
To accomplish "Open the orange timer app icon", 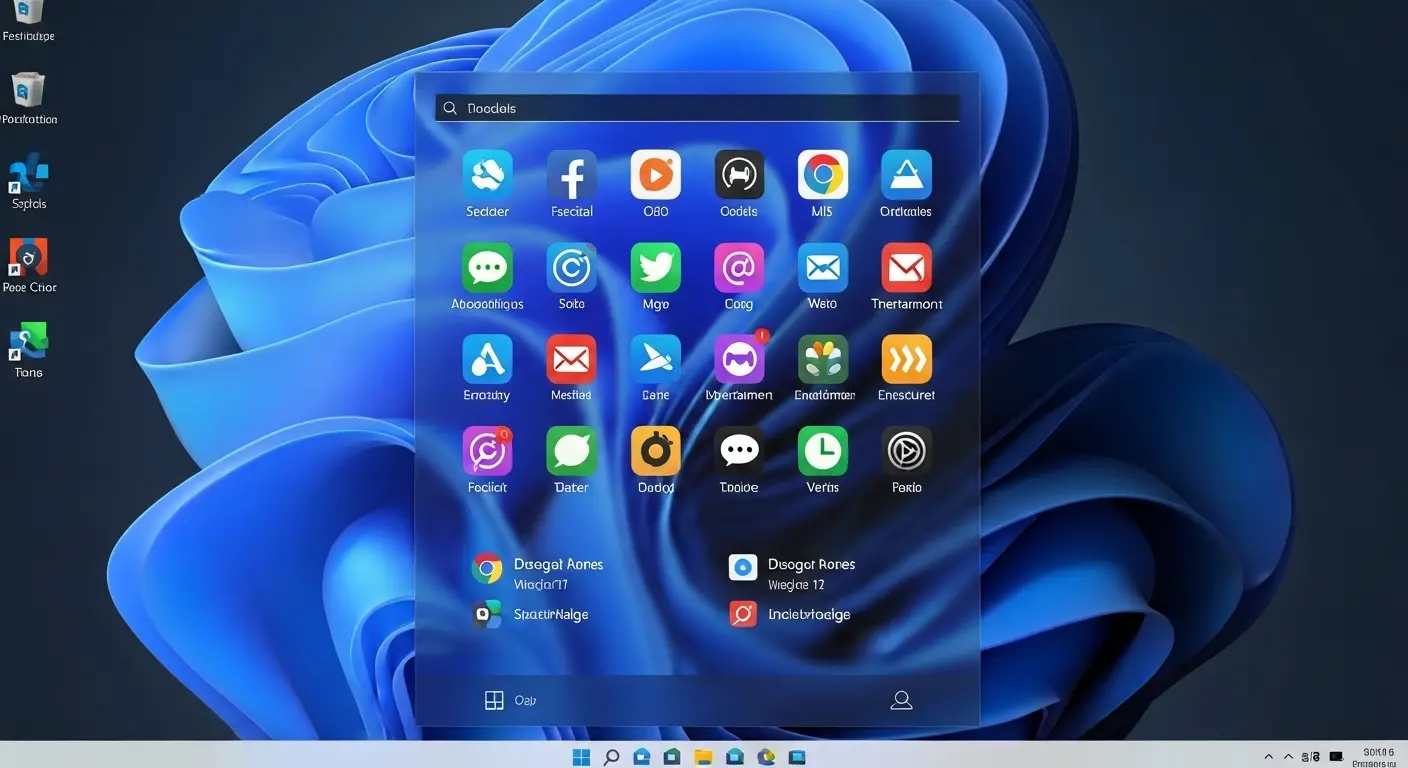I will point(655,451).
